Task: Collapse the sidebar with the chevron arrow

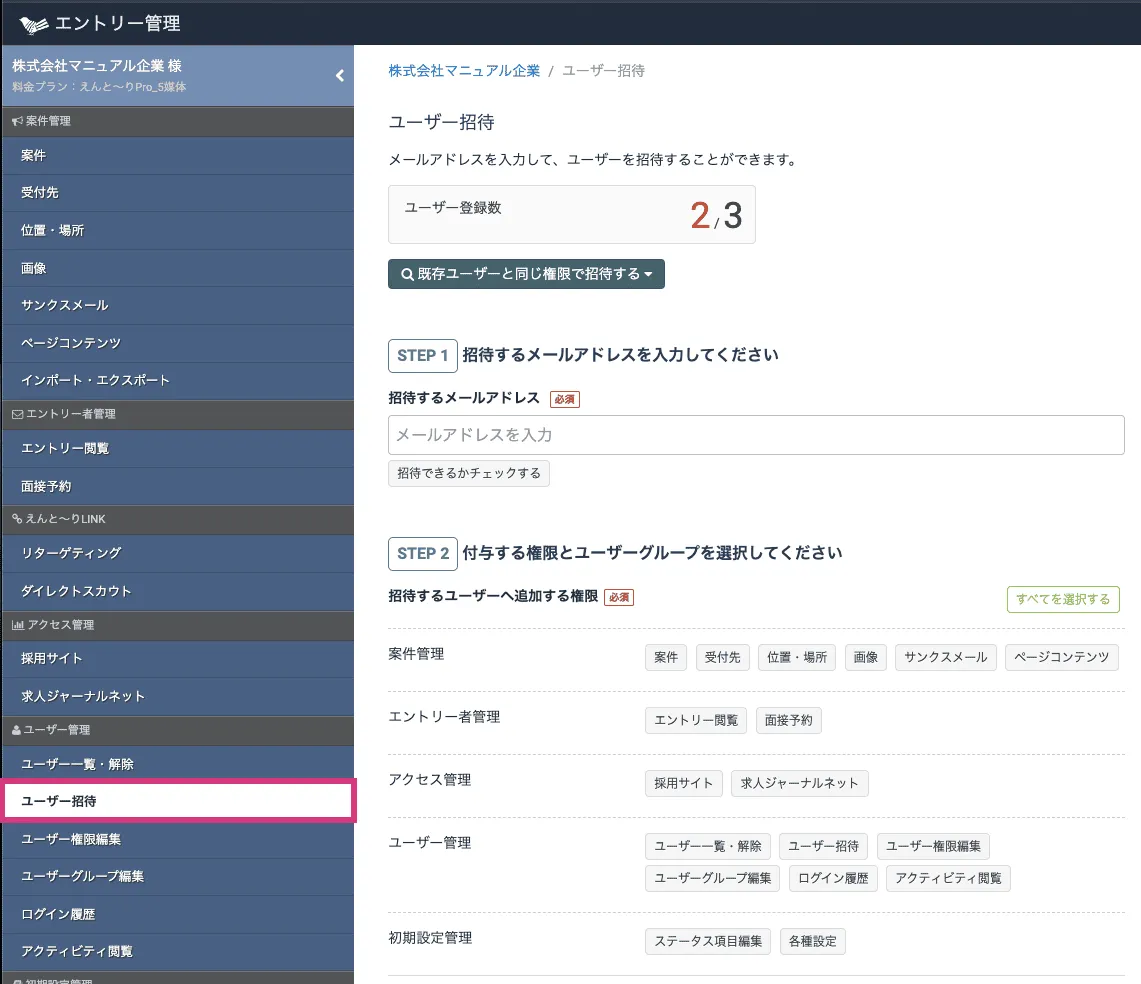Action: 339,76
